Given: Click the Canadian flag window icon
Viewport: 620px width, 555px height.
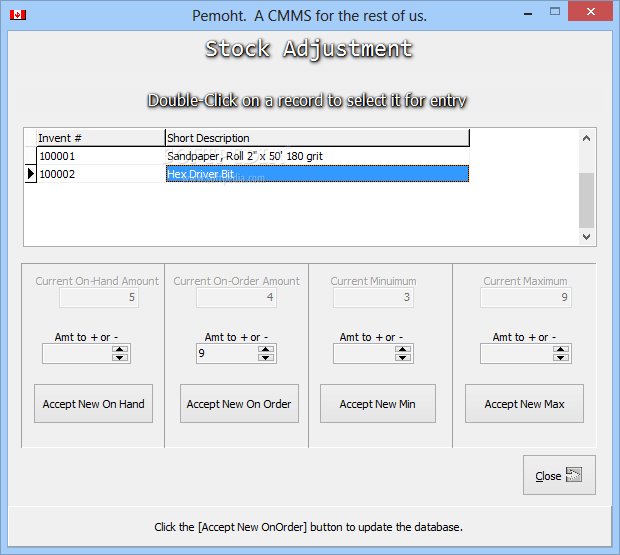Looking at the screenshot, I should 18,15.
